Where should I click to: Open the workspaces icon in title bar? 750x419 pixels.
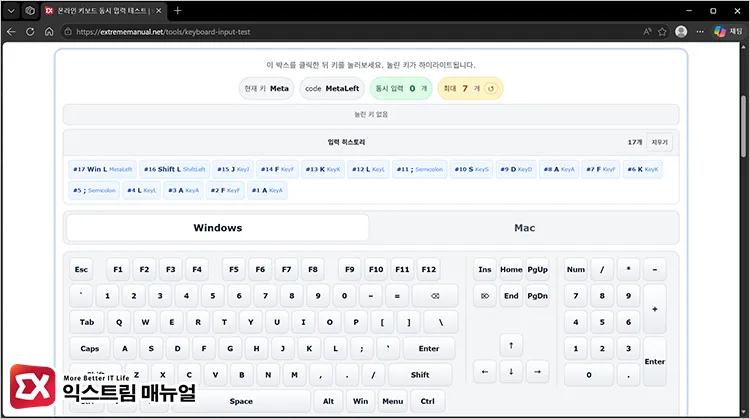(x=30, y=11)
